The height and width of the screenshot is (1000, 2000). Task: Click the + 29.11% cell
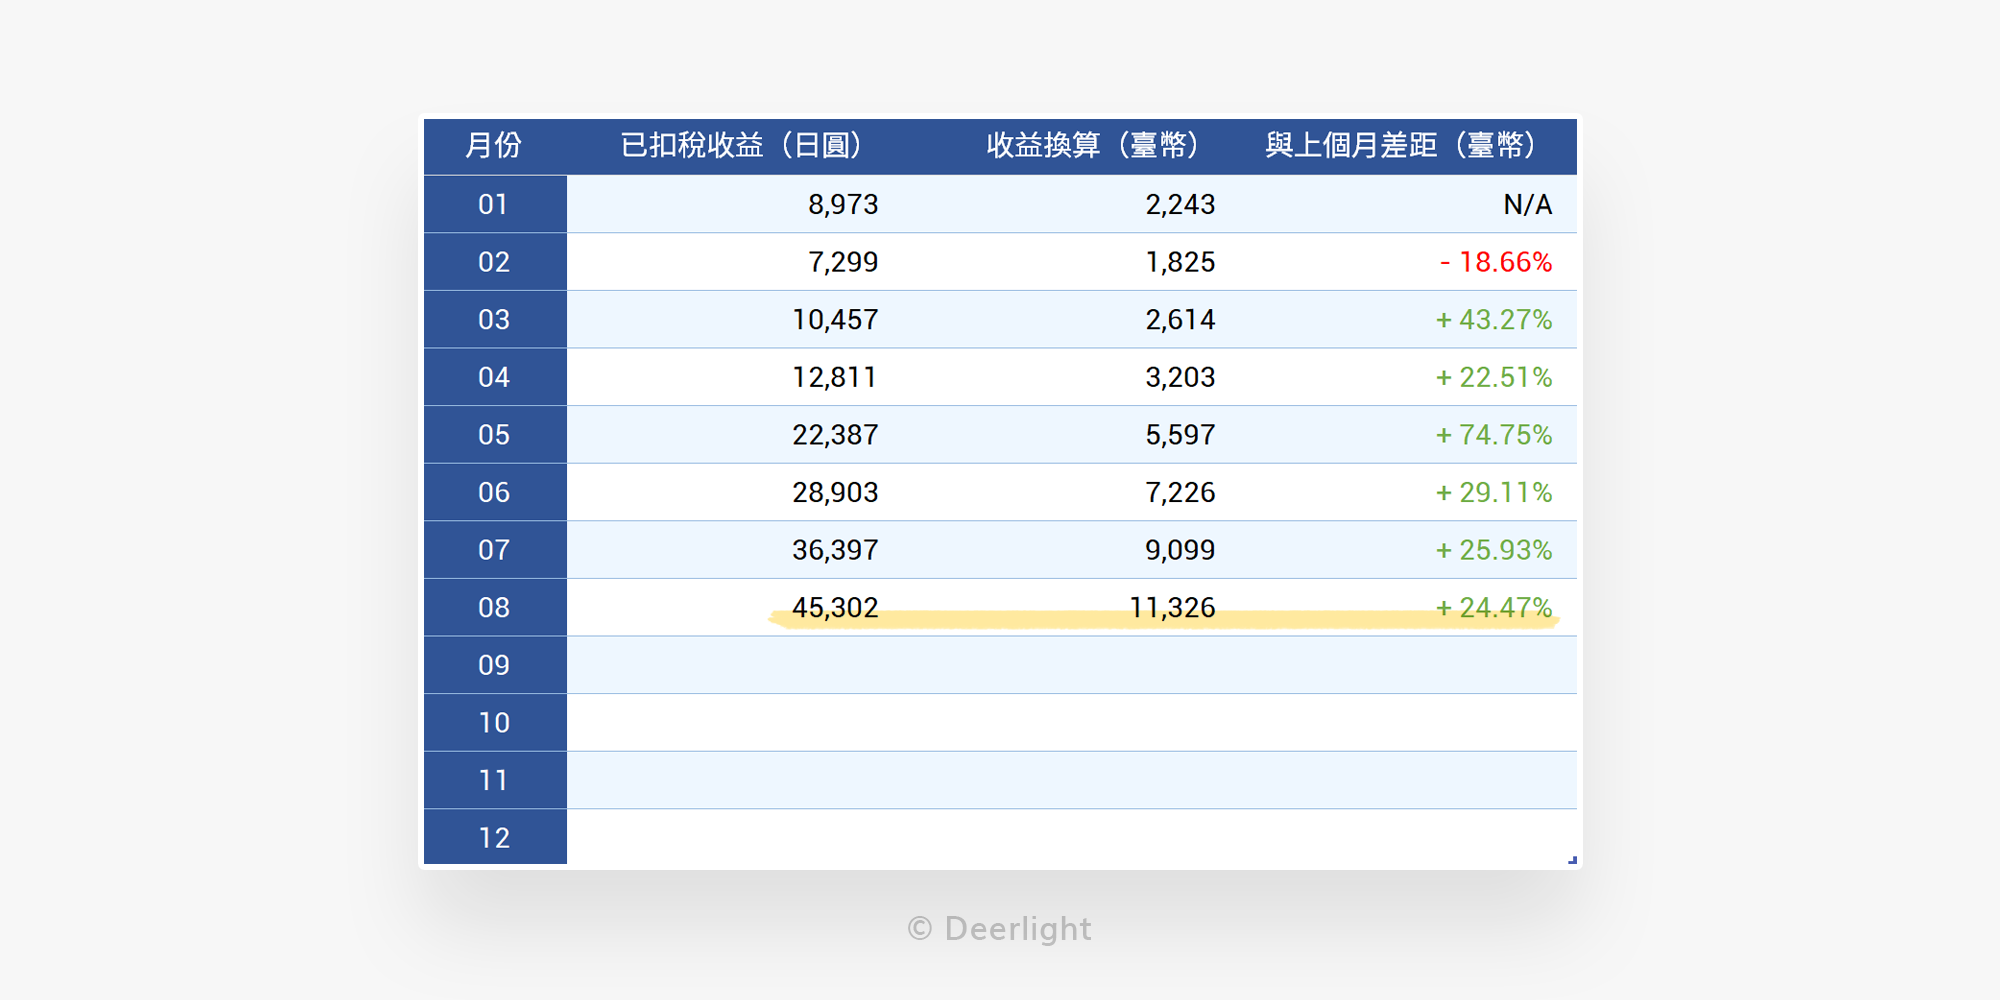coord(1494,493)
